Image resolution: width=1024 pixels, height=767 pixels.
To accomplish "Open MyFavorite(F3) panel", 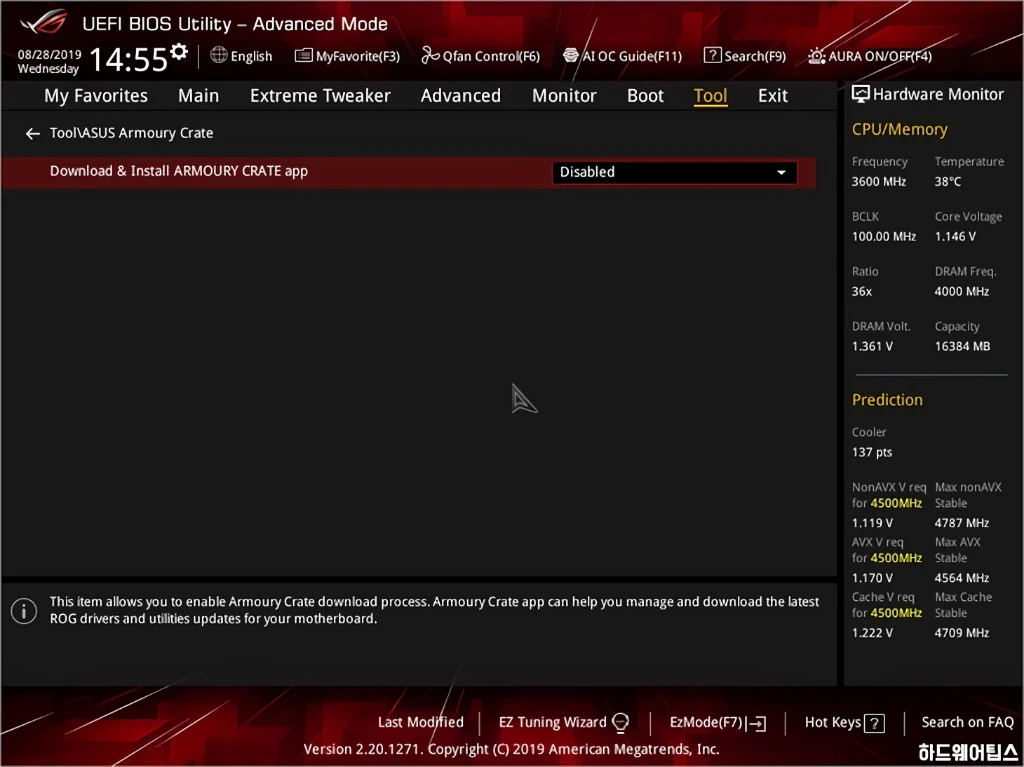I will 347,56.
